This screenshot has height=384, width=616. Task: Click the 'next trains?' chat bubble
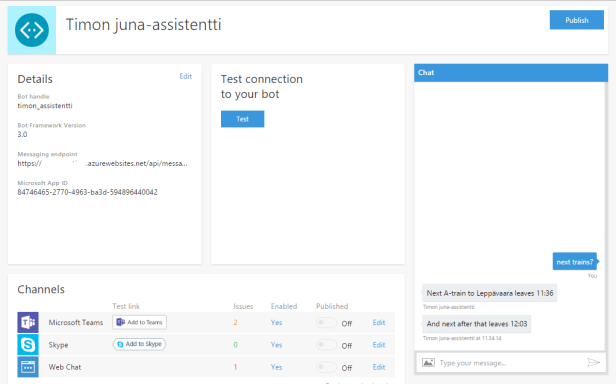click(575, 262)
